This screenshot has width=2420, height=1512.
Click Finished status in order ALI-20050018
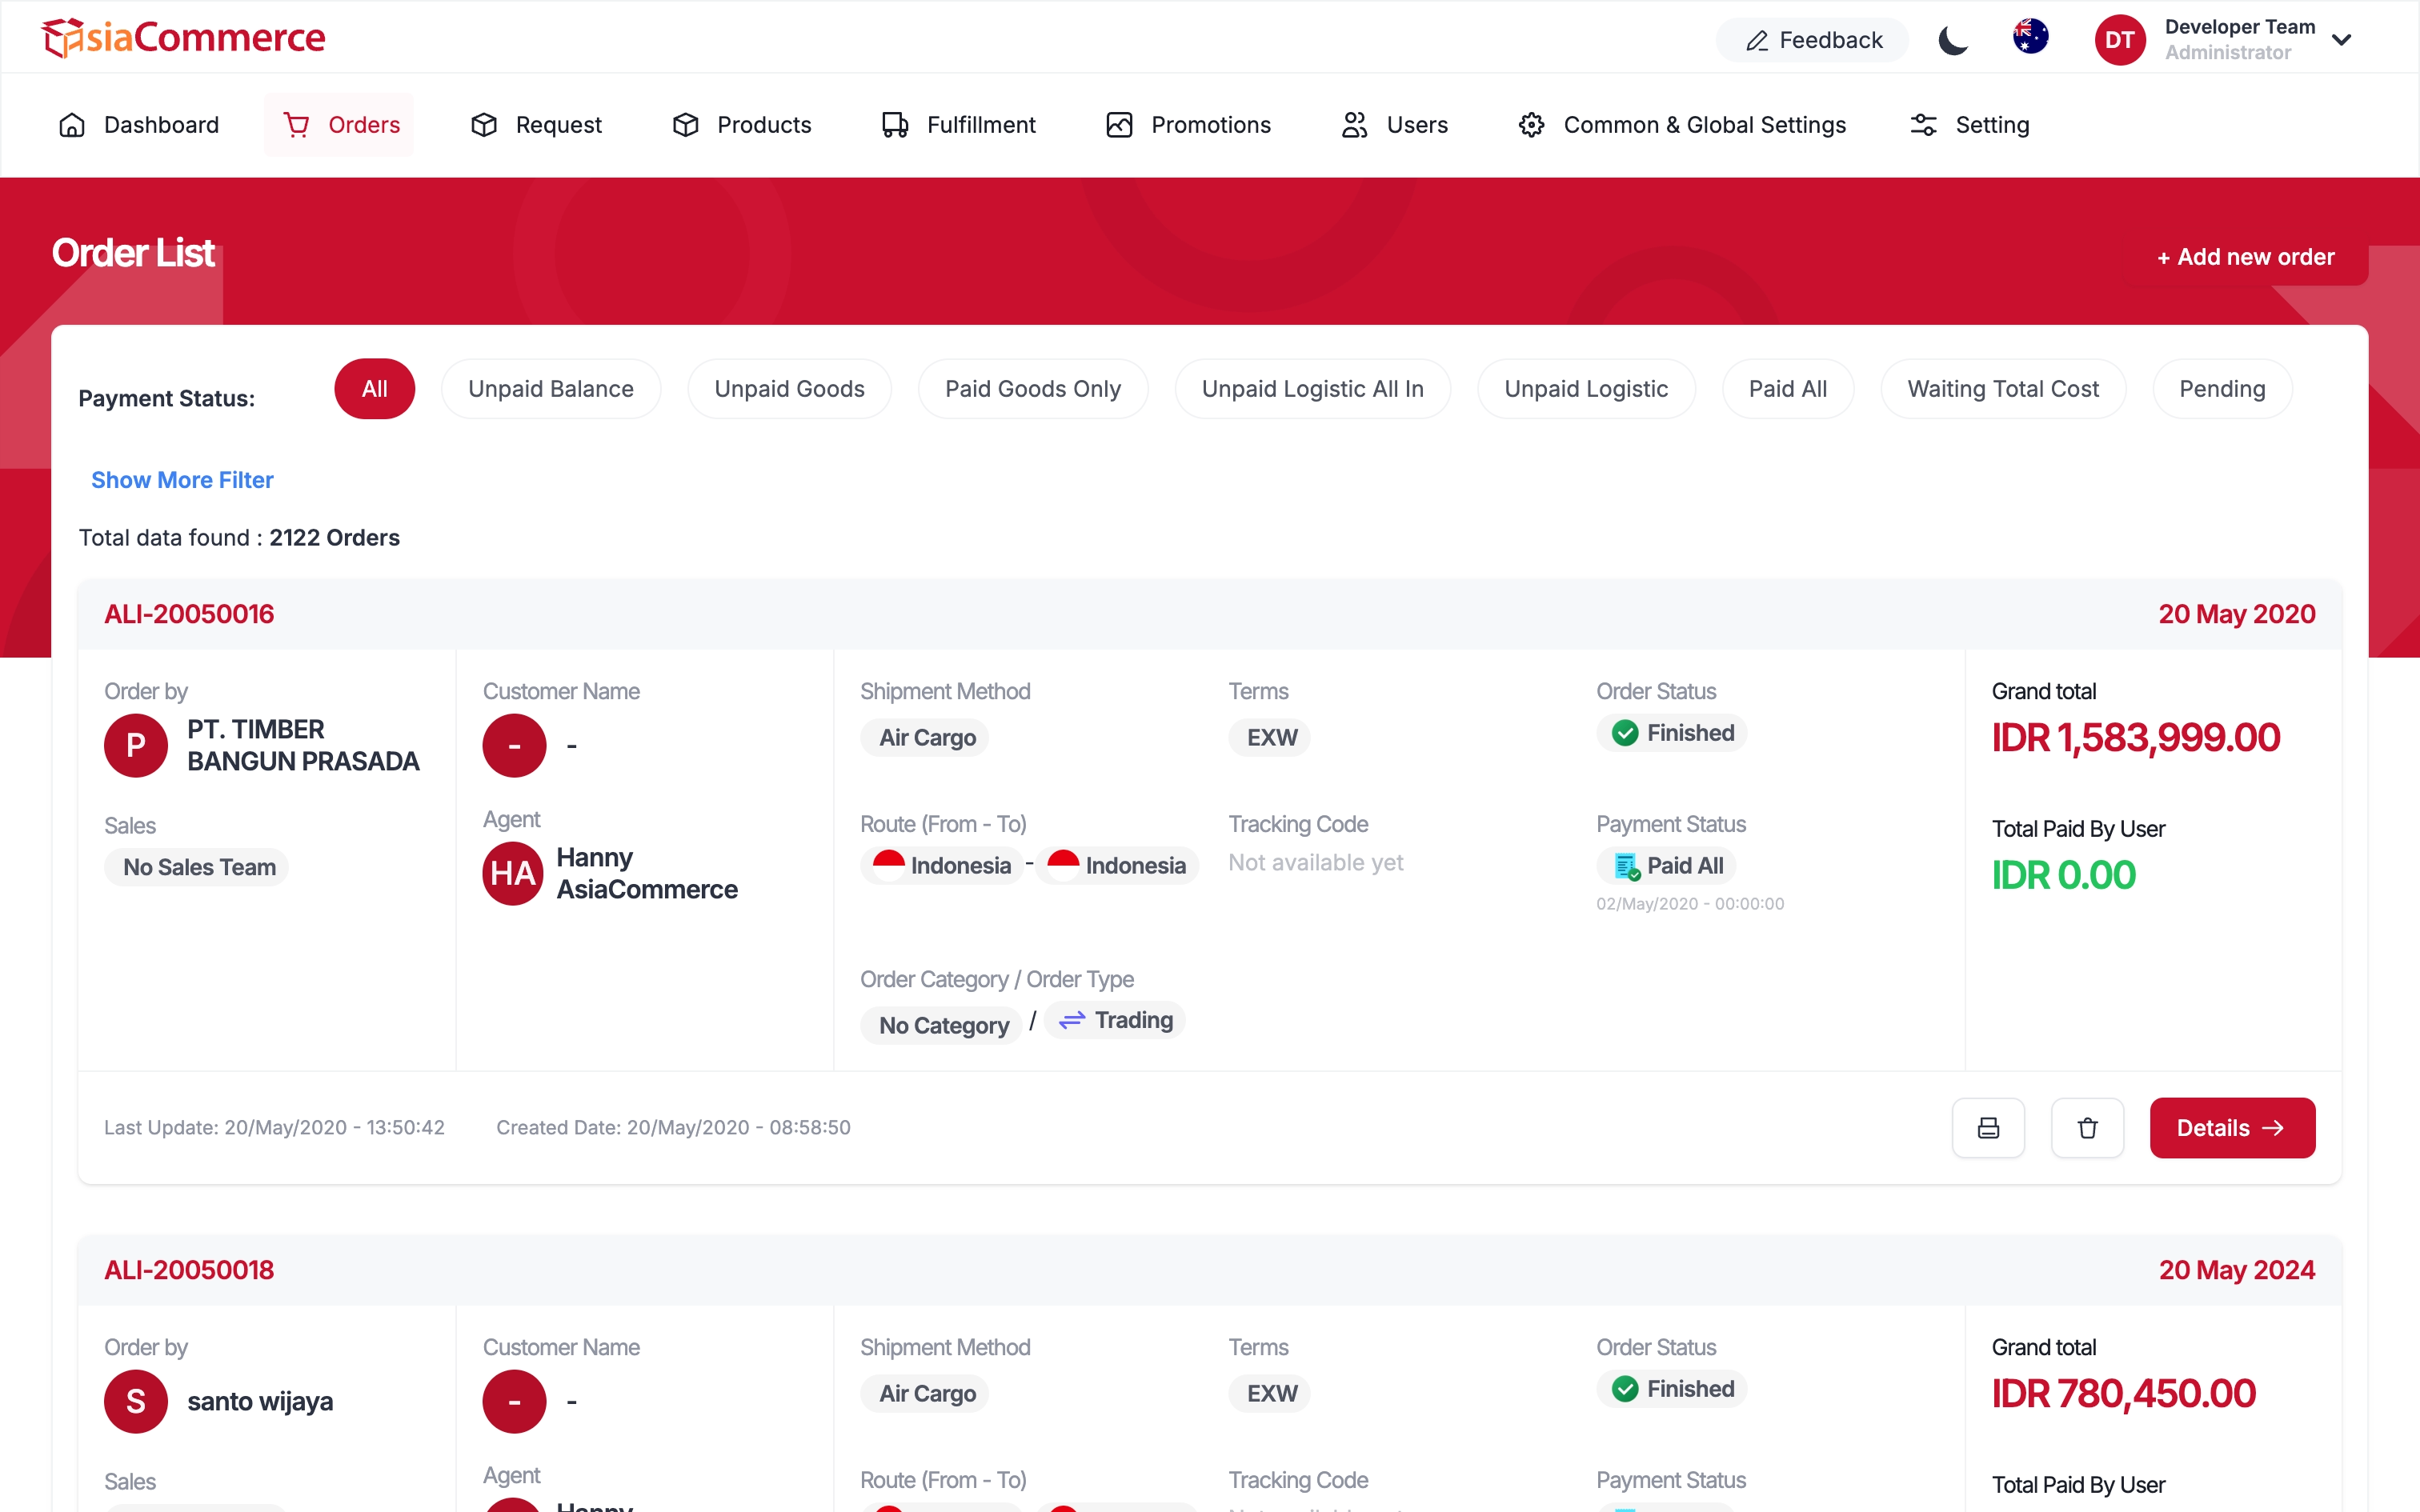click(x=1672, y=1389)
